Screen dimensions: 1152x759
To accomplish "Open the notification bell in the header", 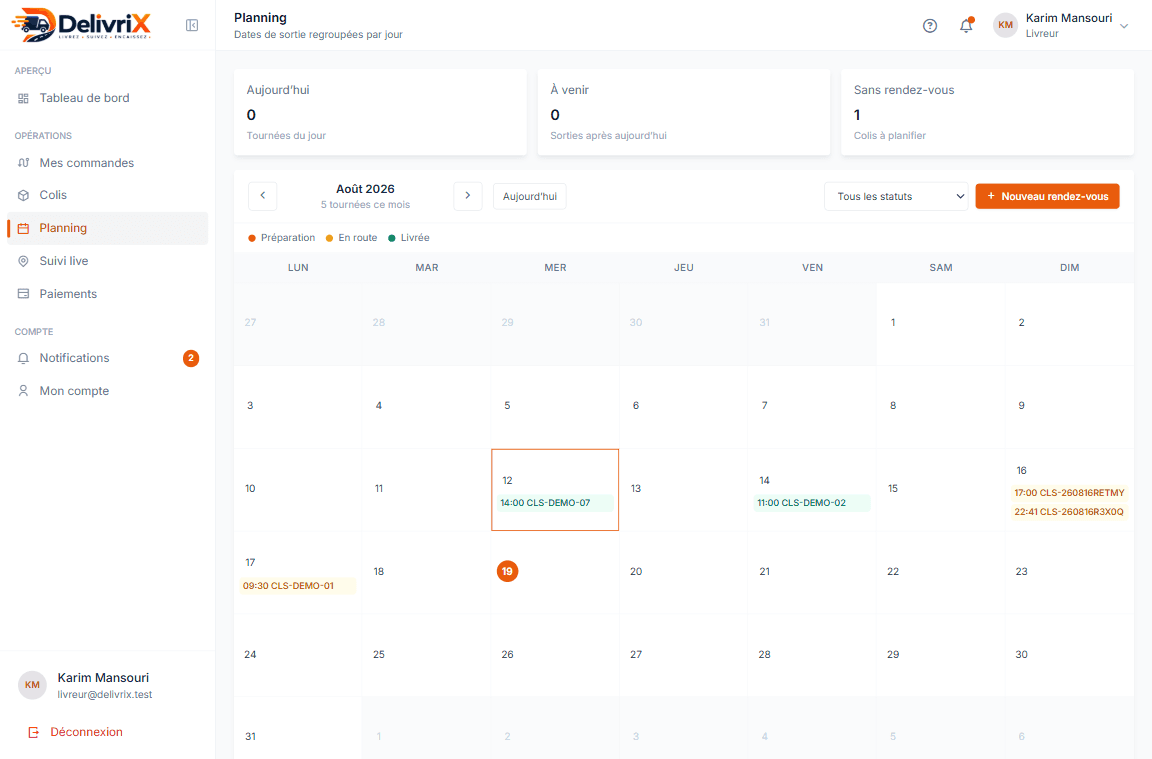I will coord(966,26).
